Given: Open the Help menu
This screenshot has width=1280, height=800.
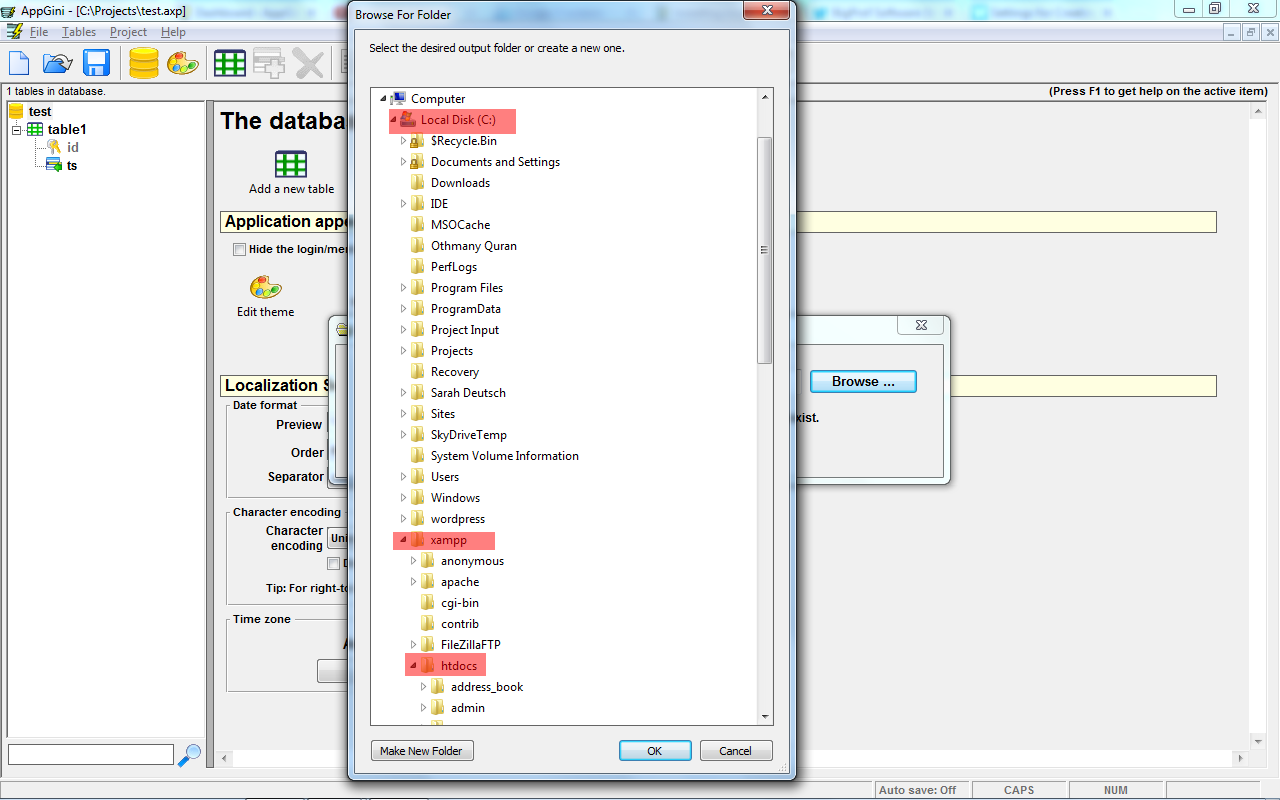Looking at the screenshot, I should coord(173,32).
